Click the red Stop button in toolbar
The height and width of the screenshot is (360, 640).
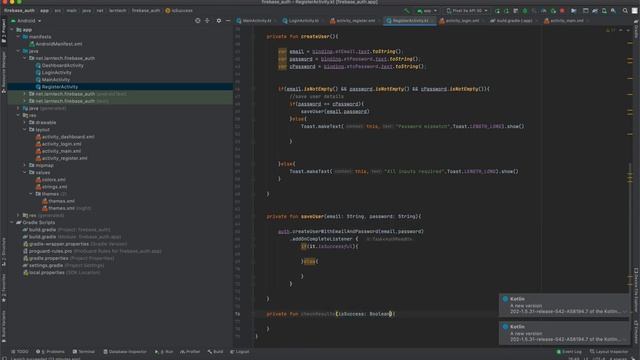click(562, 11)
